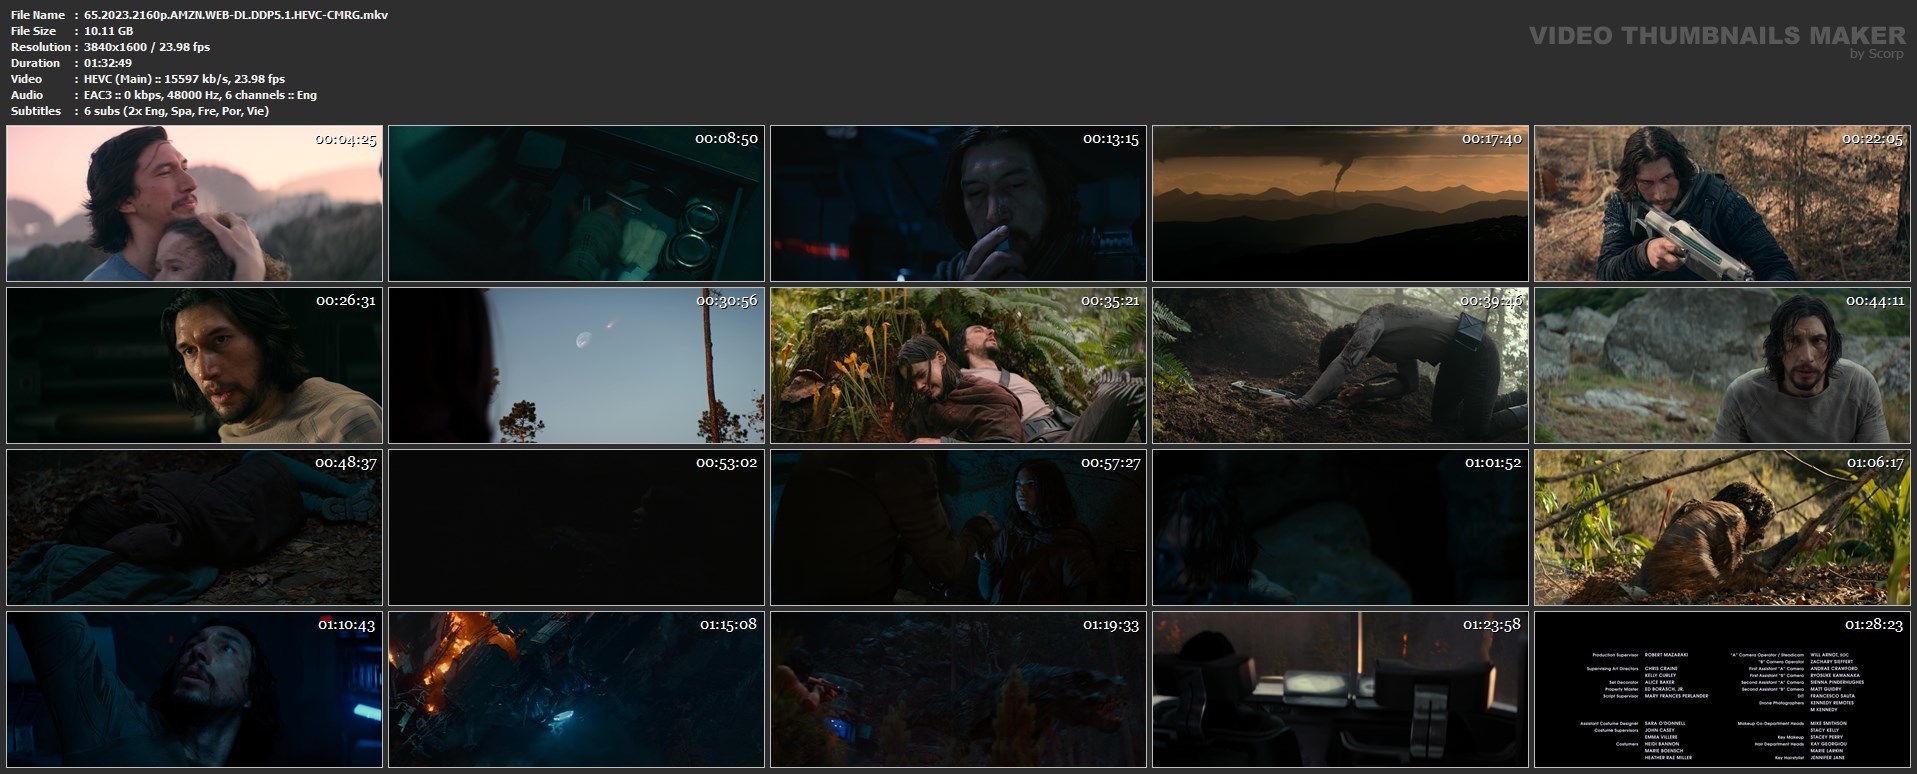The image size is (1917, 774).
Task: Select the thumbnail at 01:19:33
Action: point(958,689)
